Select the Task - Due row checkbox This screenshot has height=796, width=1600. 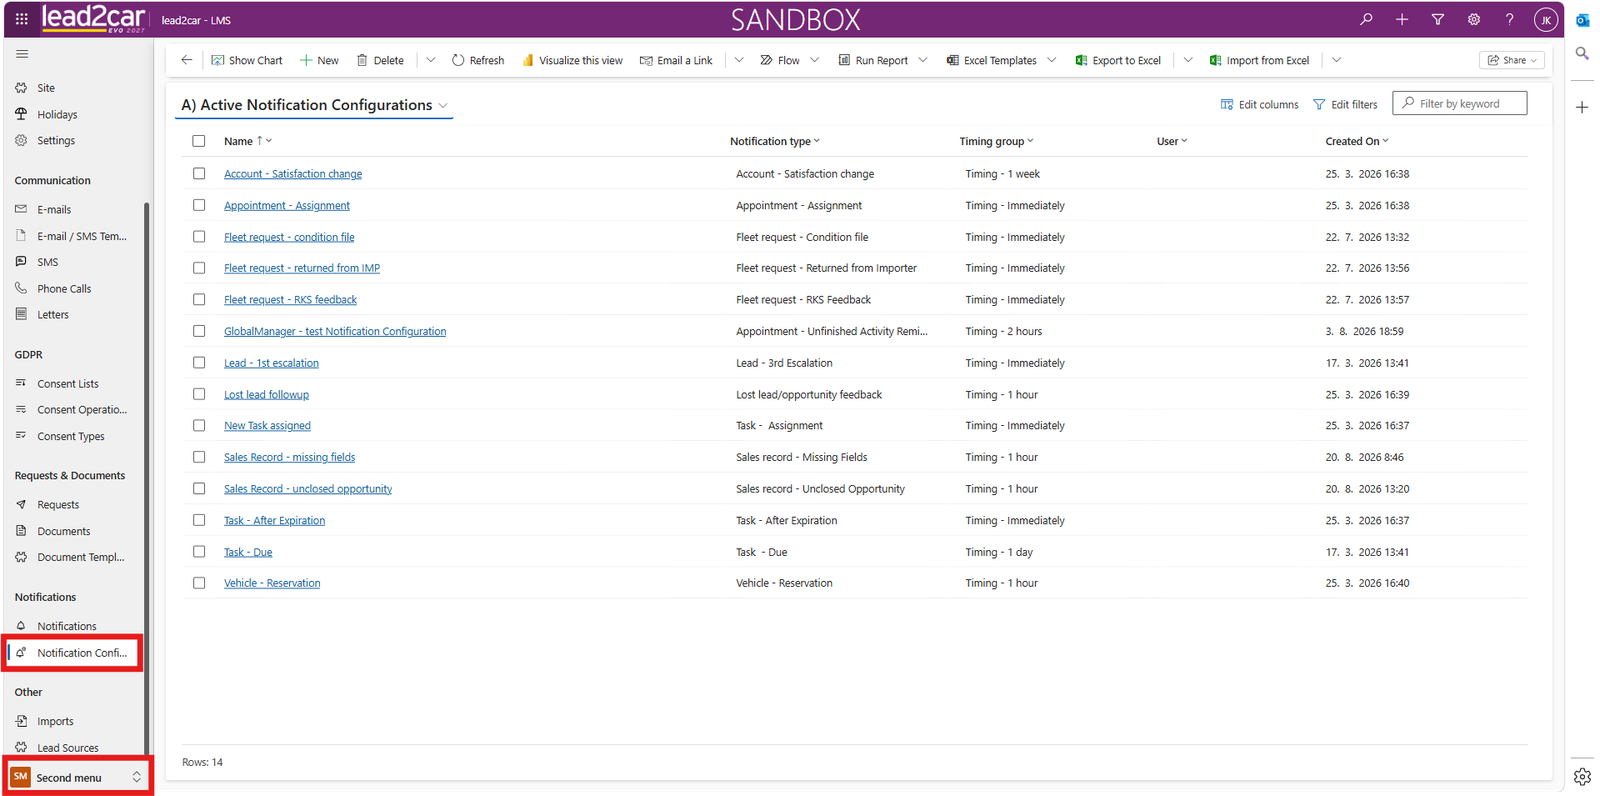tap(199, 552)
